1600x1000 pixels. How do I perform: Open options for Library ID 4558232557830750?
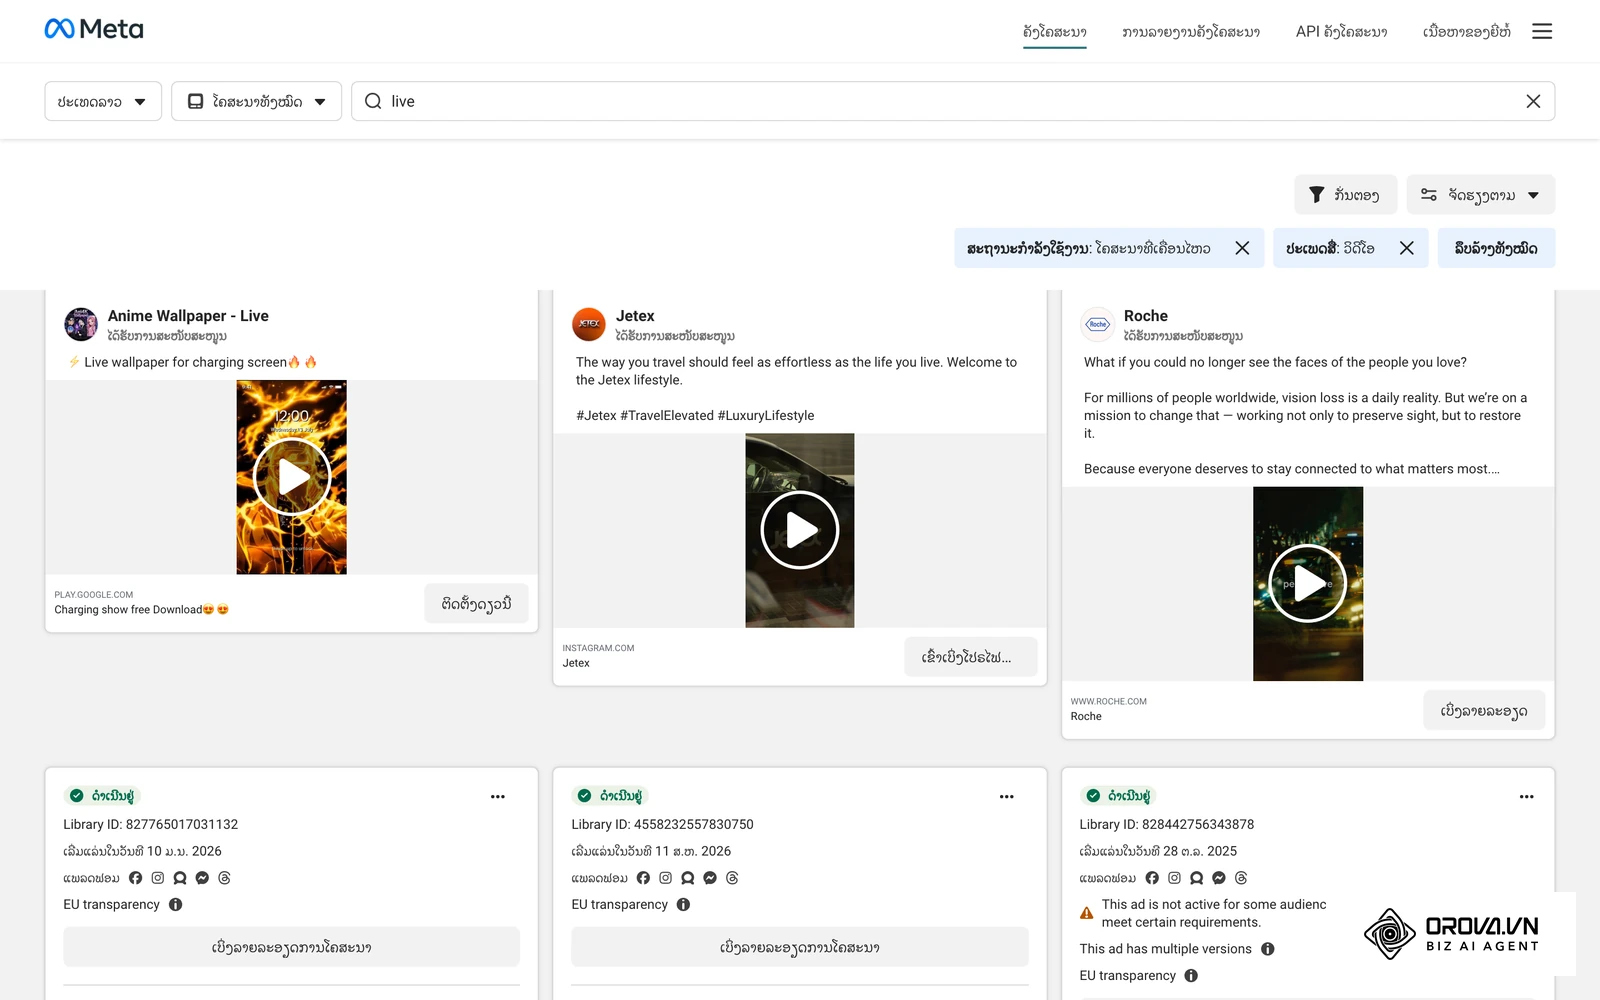(1007, 797)
